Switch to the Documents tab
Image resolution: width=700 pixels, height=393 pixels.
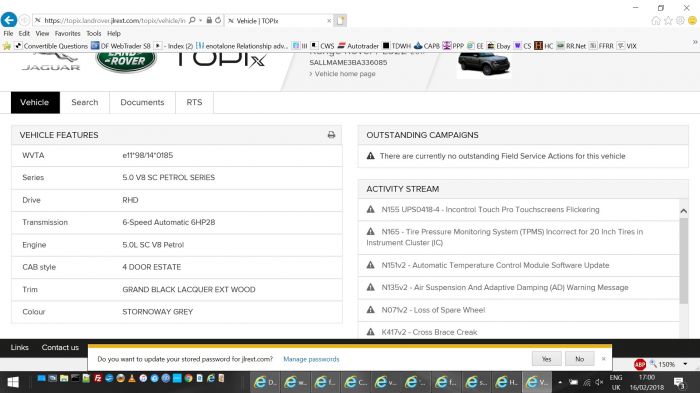tap(142, 102)
